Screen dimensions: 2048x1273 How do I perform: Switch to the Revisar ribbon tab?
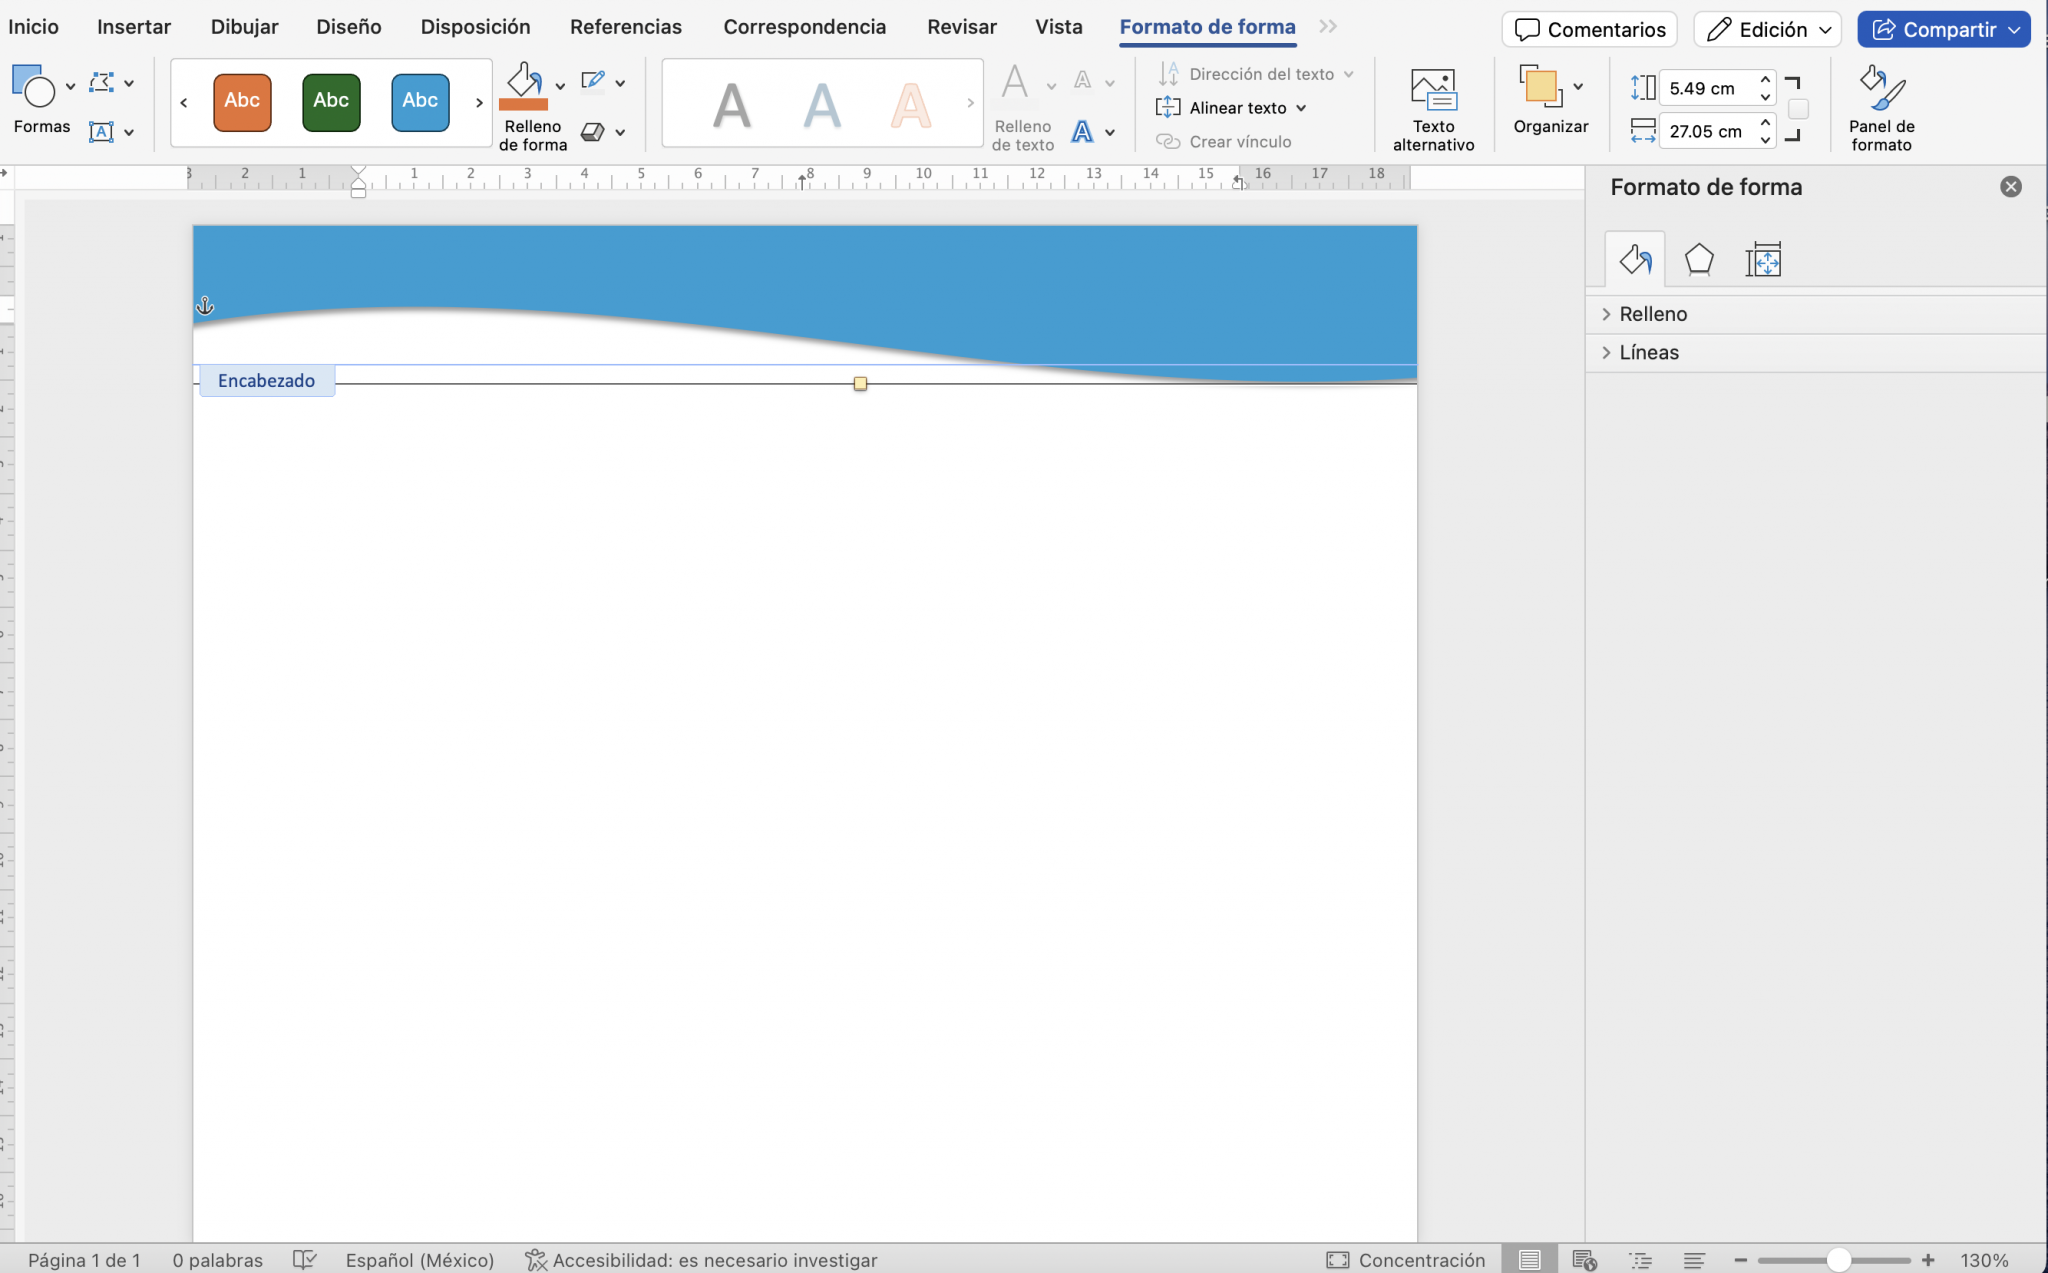point(961,26)
